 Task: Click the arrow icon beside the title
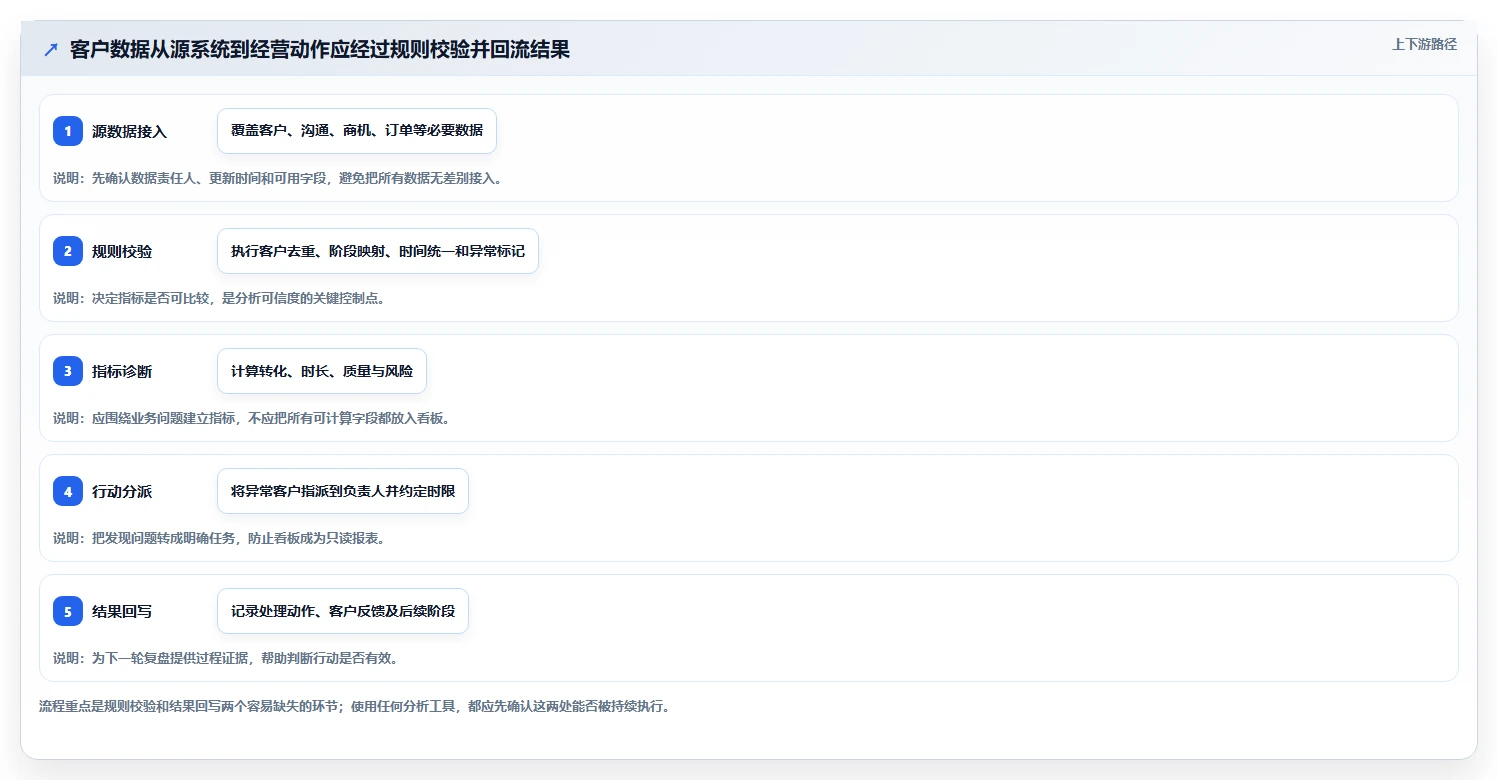tap(51, 50)
